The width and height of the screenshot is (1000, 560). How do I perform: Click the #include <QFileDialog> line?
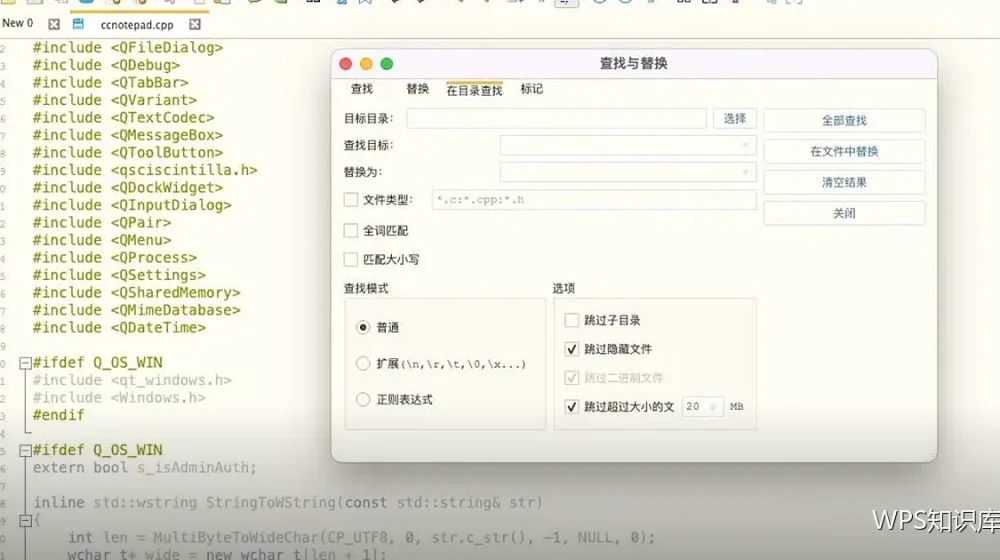(x=128, y=48)
